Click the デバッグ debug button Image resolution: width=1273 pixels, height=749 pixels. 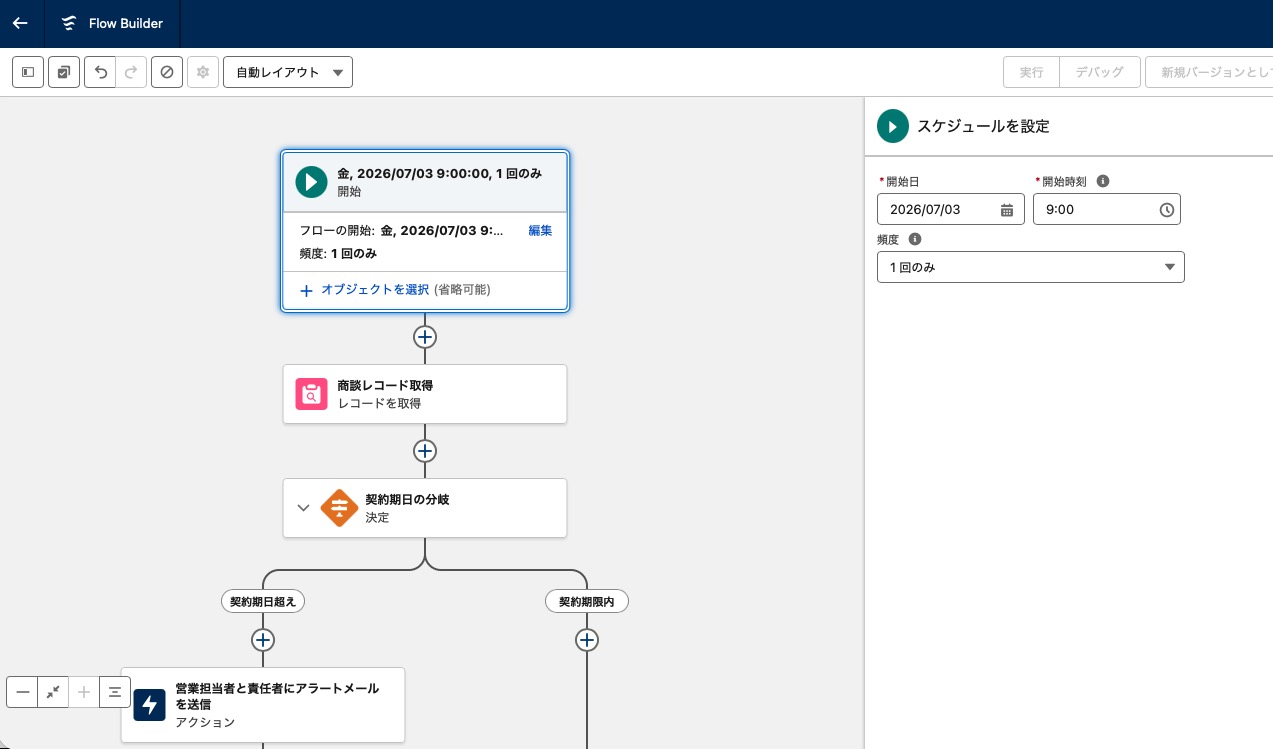pyautogui.click(x=1100, y=72)
